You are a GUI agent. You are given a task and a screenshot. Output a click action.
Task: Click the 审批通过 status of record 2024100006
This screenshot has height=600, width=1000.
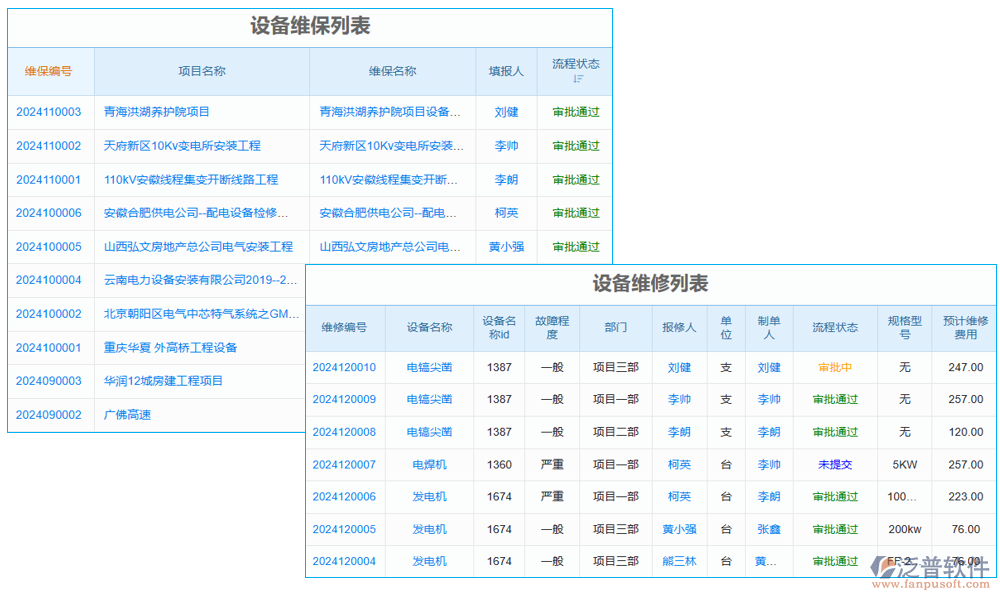tap(575, 213)
